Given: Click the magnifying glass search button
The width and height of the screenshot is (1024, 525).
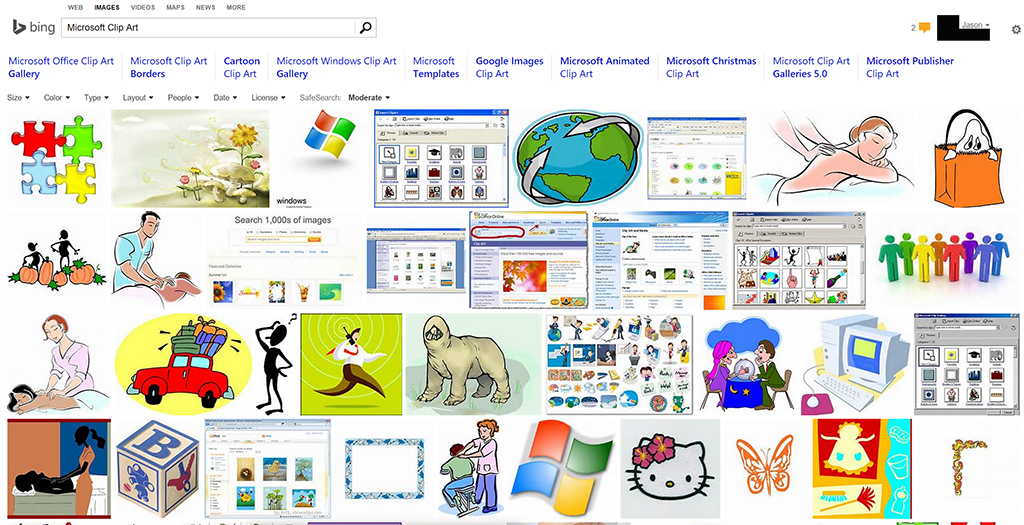Looking at the screenshot, I should (x=365, y=27).
